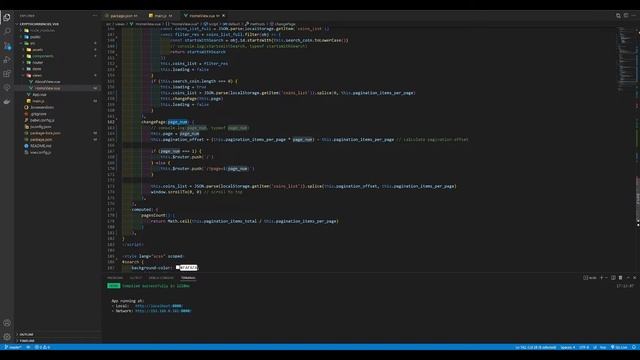The image size is (640, 360).
Task: Open the Search view in activity bar
Action: pyautogui.click(x=7, y=31)
